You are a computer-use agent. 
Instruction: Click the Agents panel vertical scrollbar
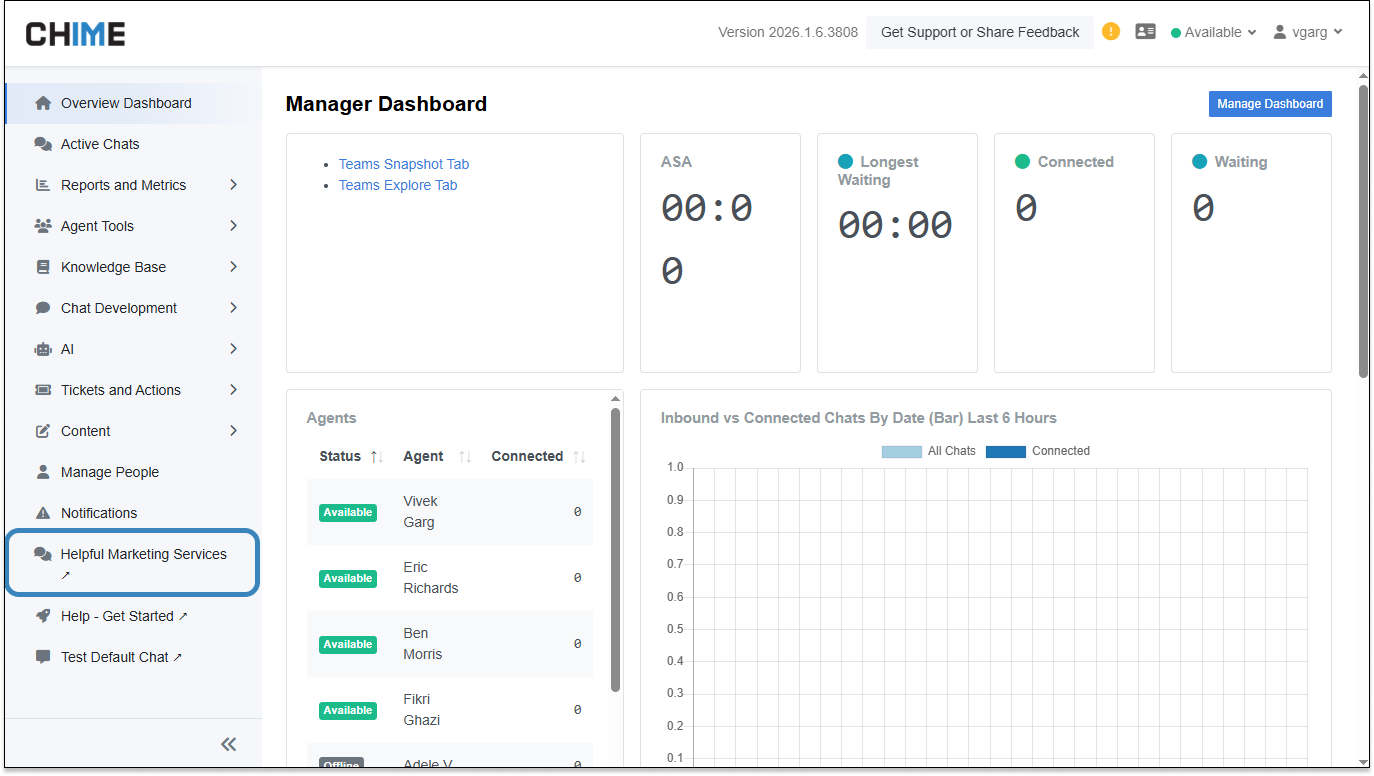(615, 550)
